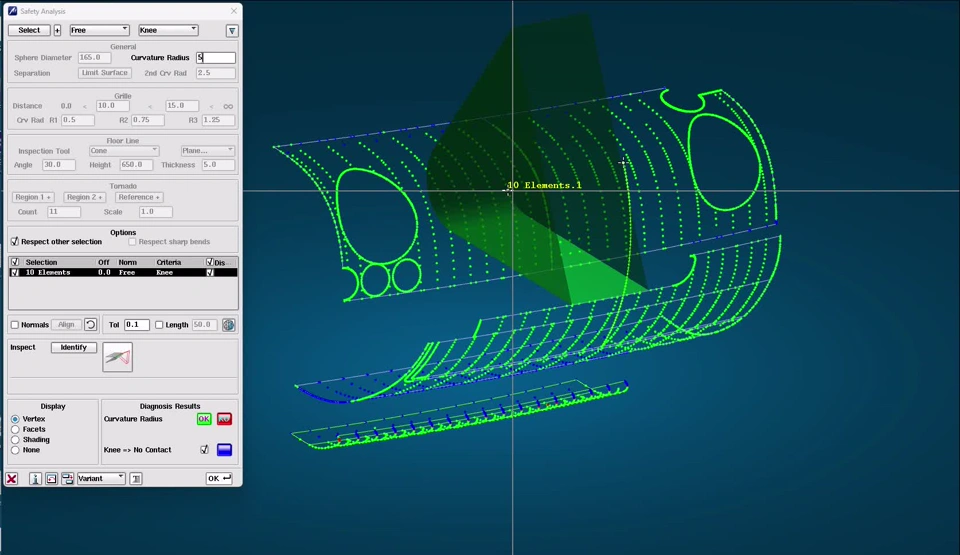
Task: Click the Tornado Scale field
Action: point(156,212)
